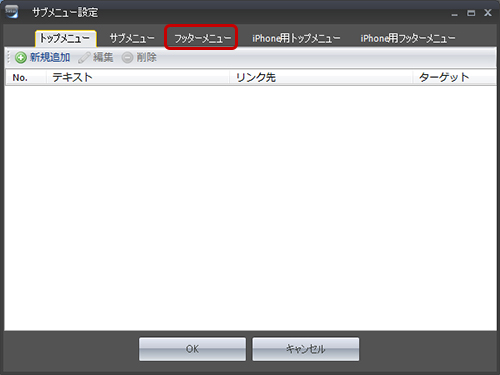Click the pencil 編集 icon

pos(84,58)
